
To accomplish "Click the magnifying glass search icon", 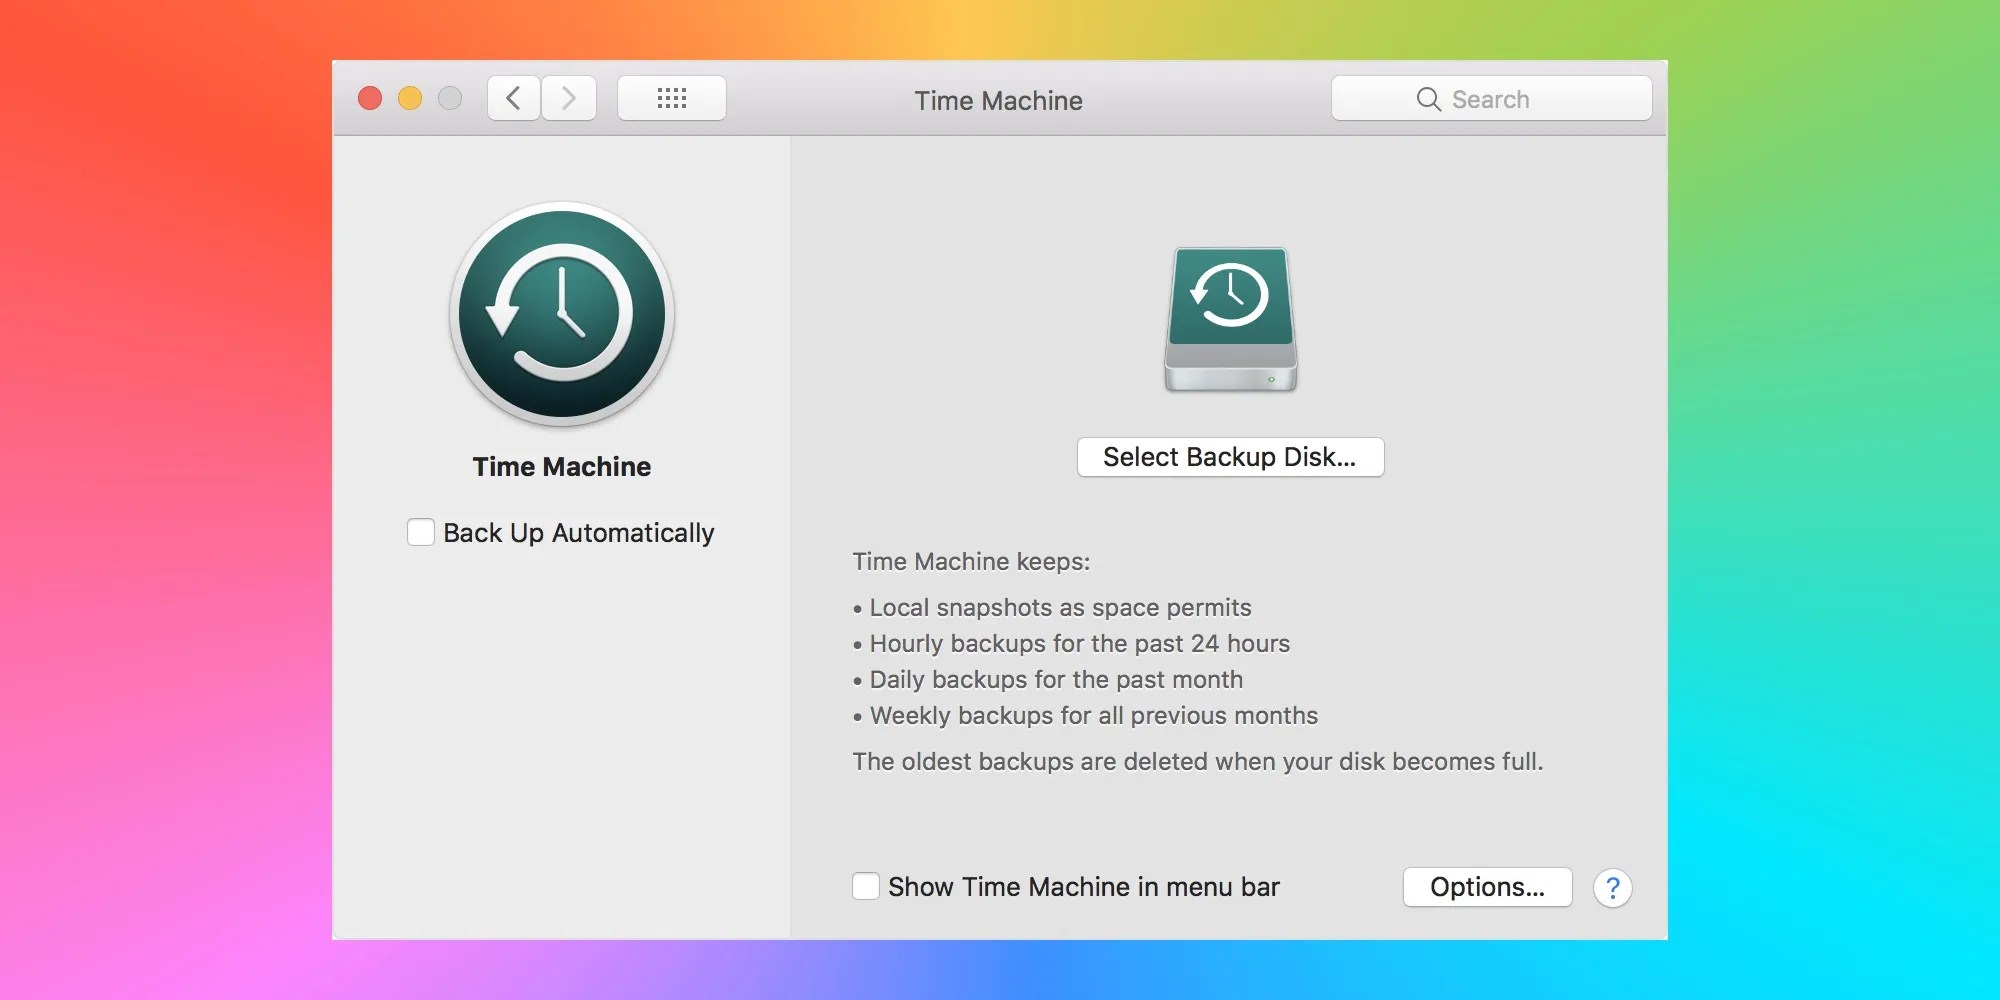I will pyautogui.click(x=1428, y=99).
